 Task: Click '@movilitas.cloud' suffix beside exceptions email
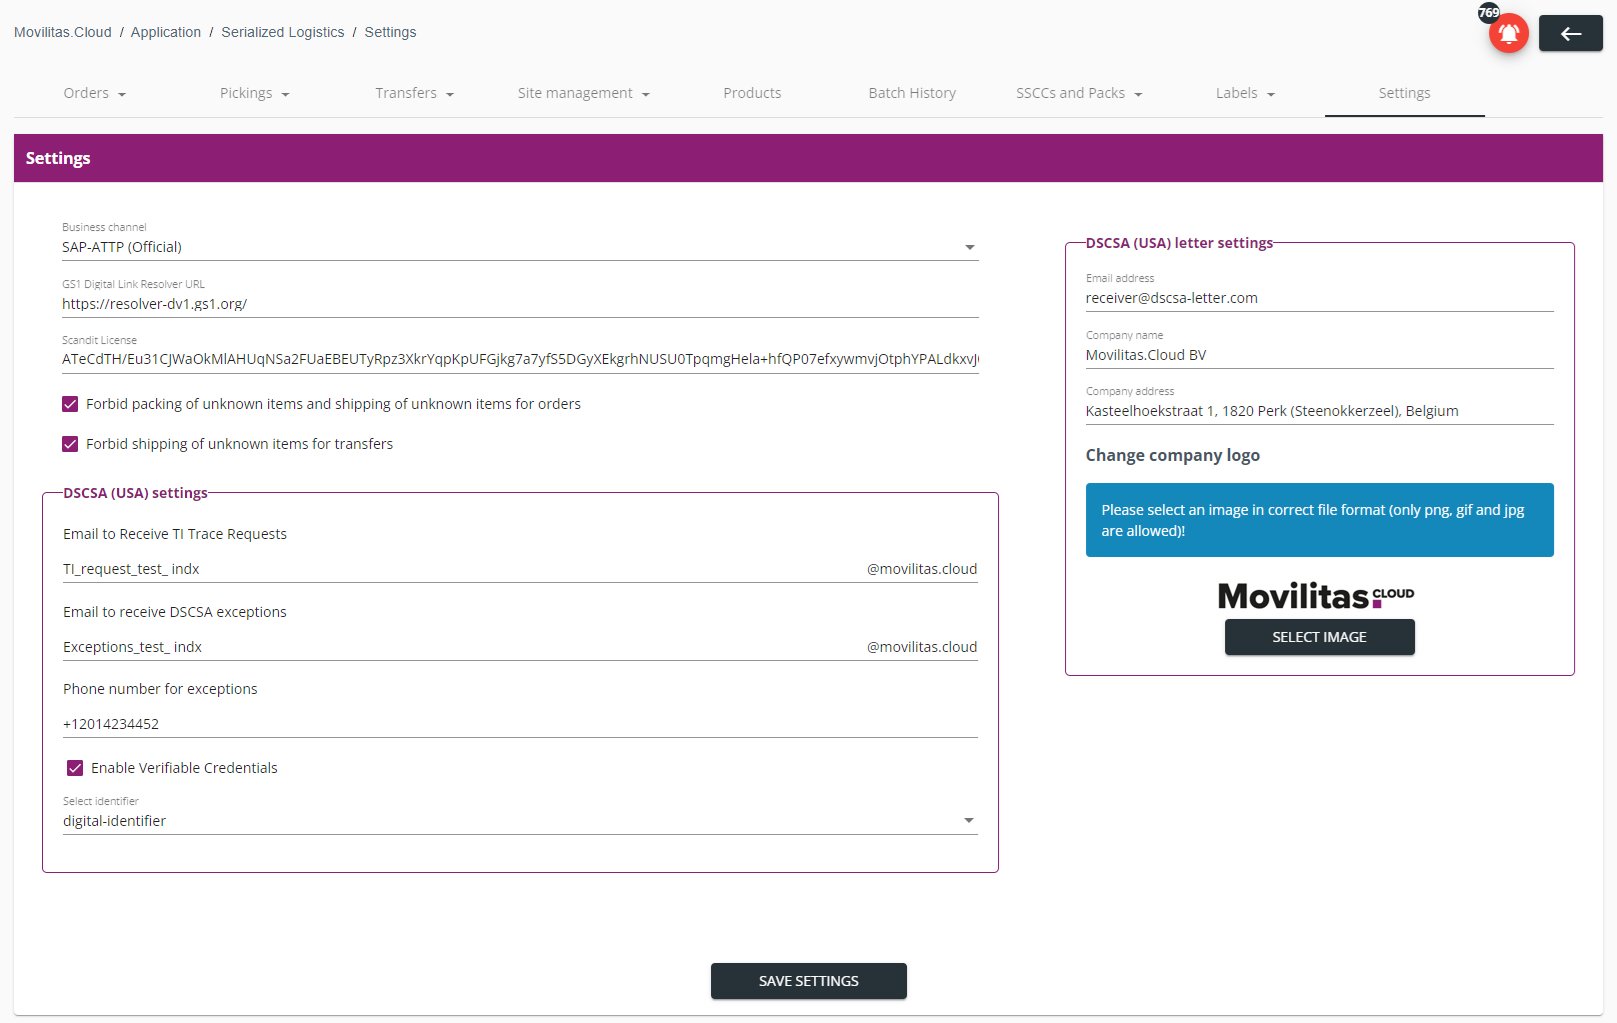pyautogui.click(x=922, y=647)
